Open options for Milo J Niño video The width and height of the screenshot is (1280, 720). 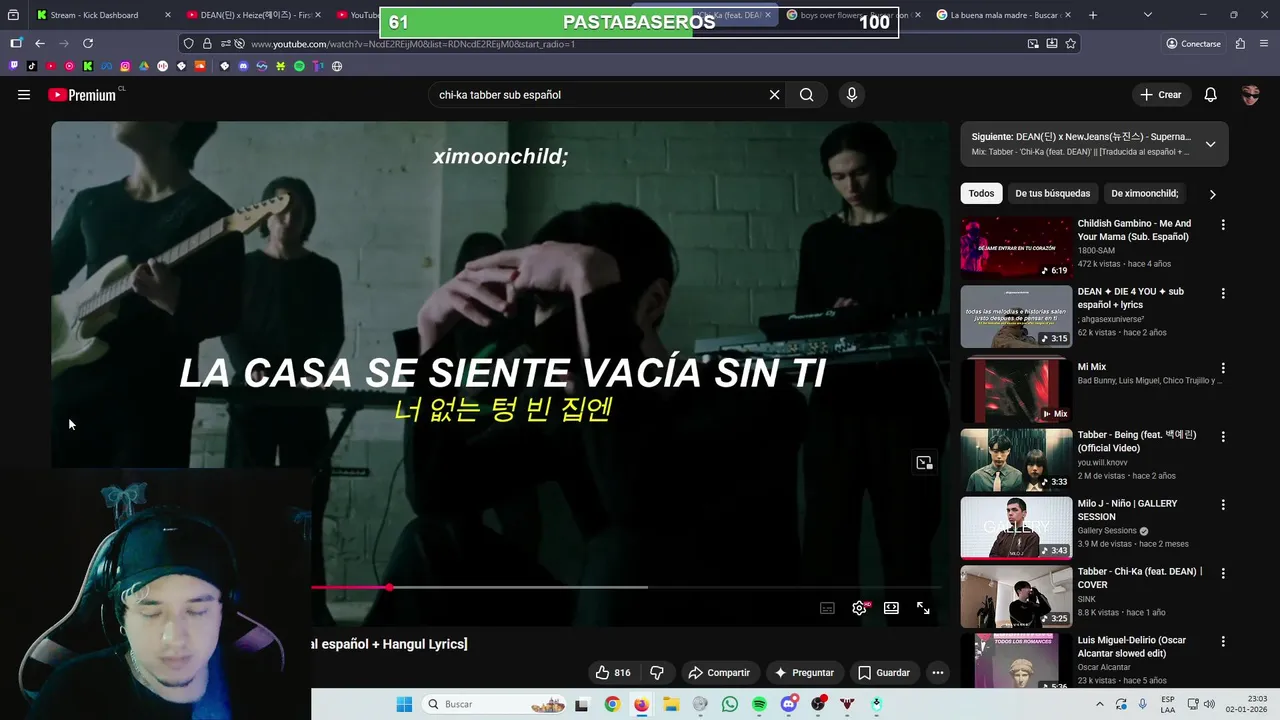[x=1222, y=505]
